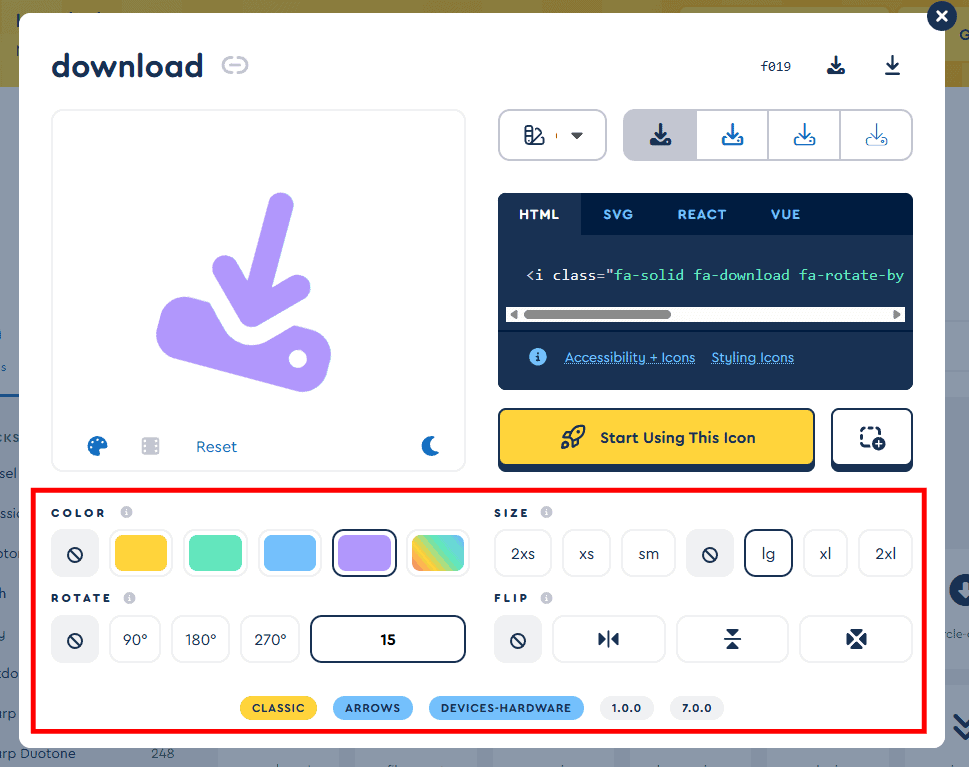Select the xl size option

pyautogui.click(x=825, y=553)
